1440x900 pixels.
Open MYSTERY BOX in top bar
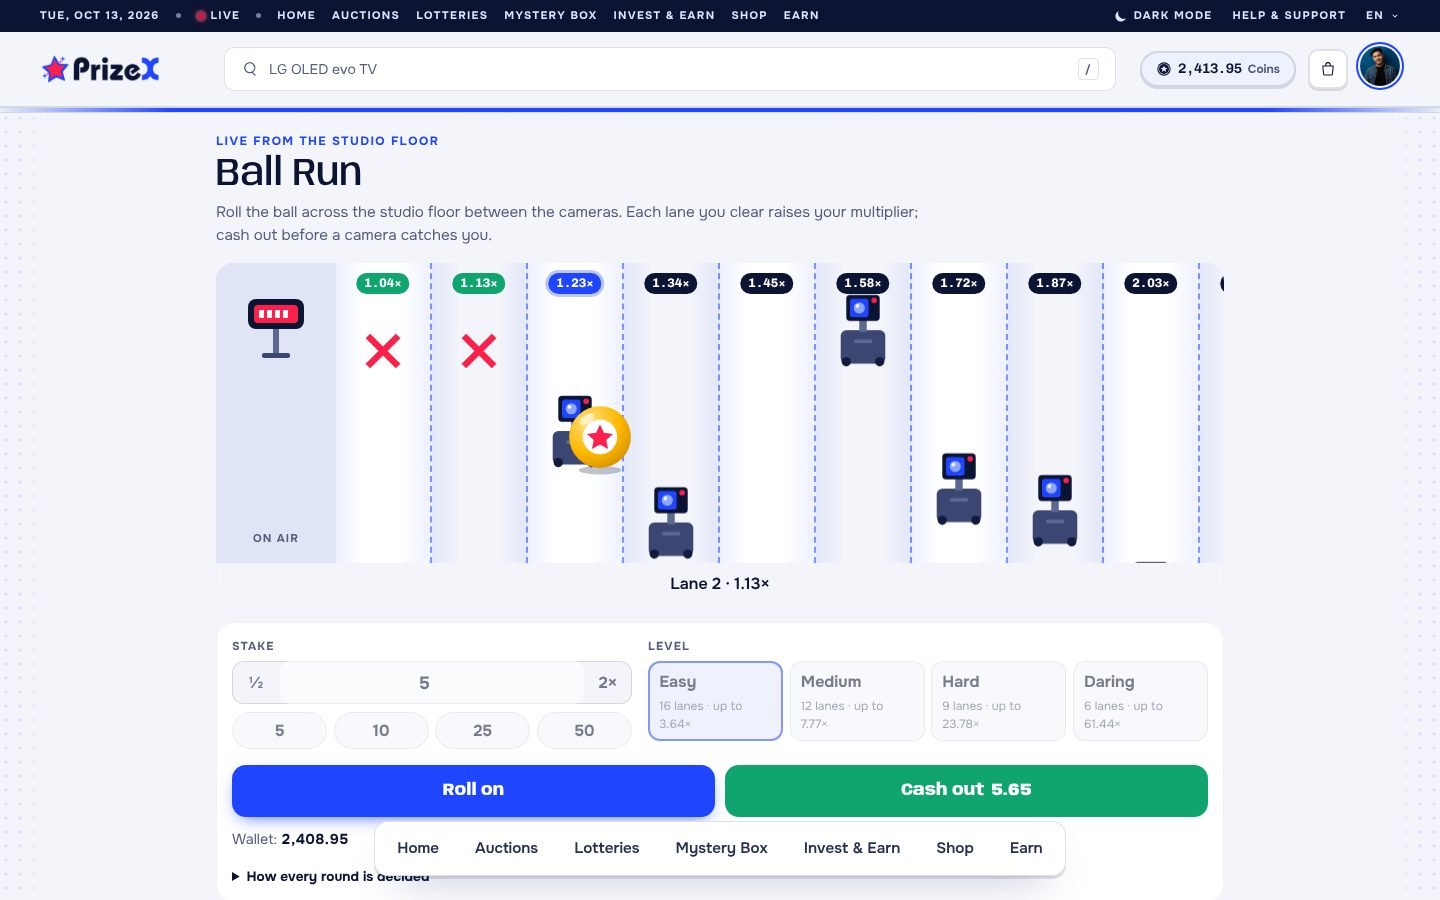550,16
